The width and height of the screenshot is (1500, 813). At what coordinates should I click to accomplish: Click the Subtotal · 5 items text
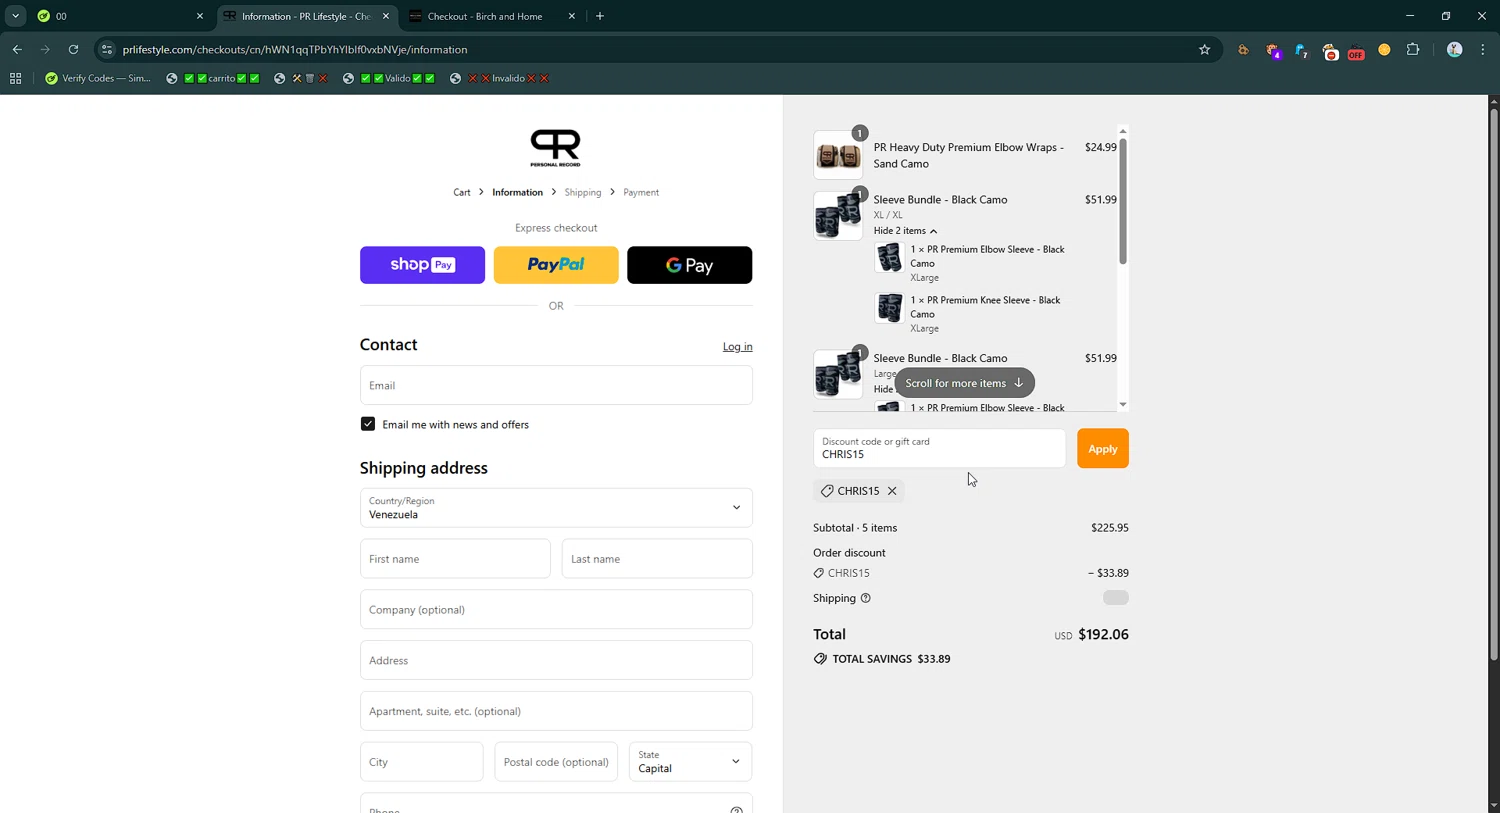[855, 528]
